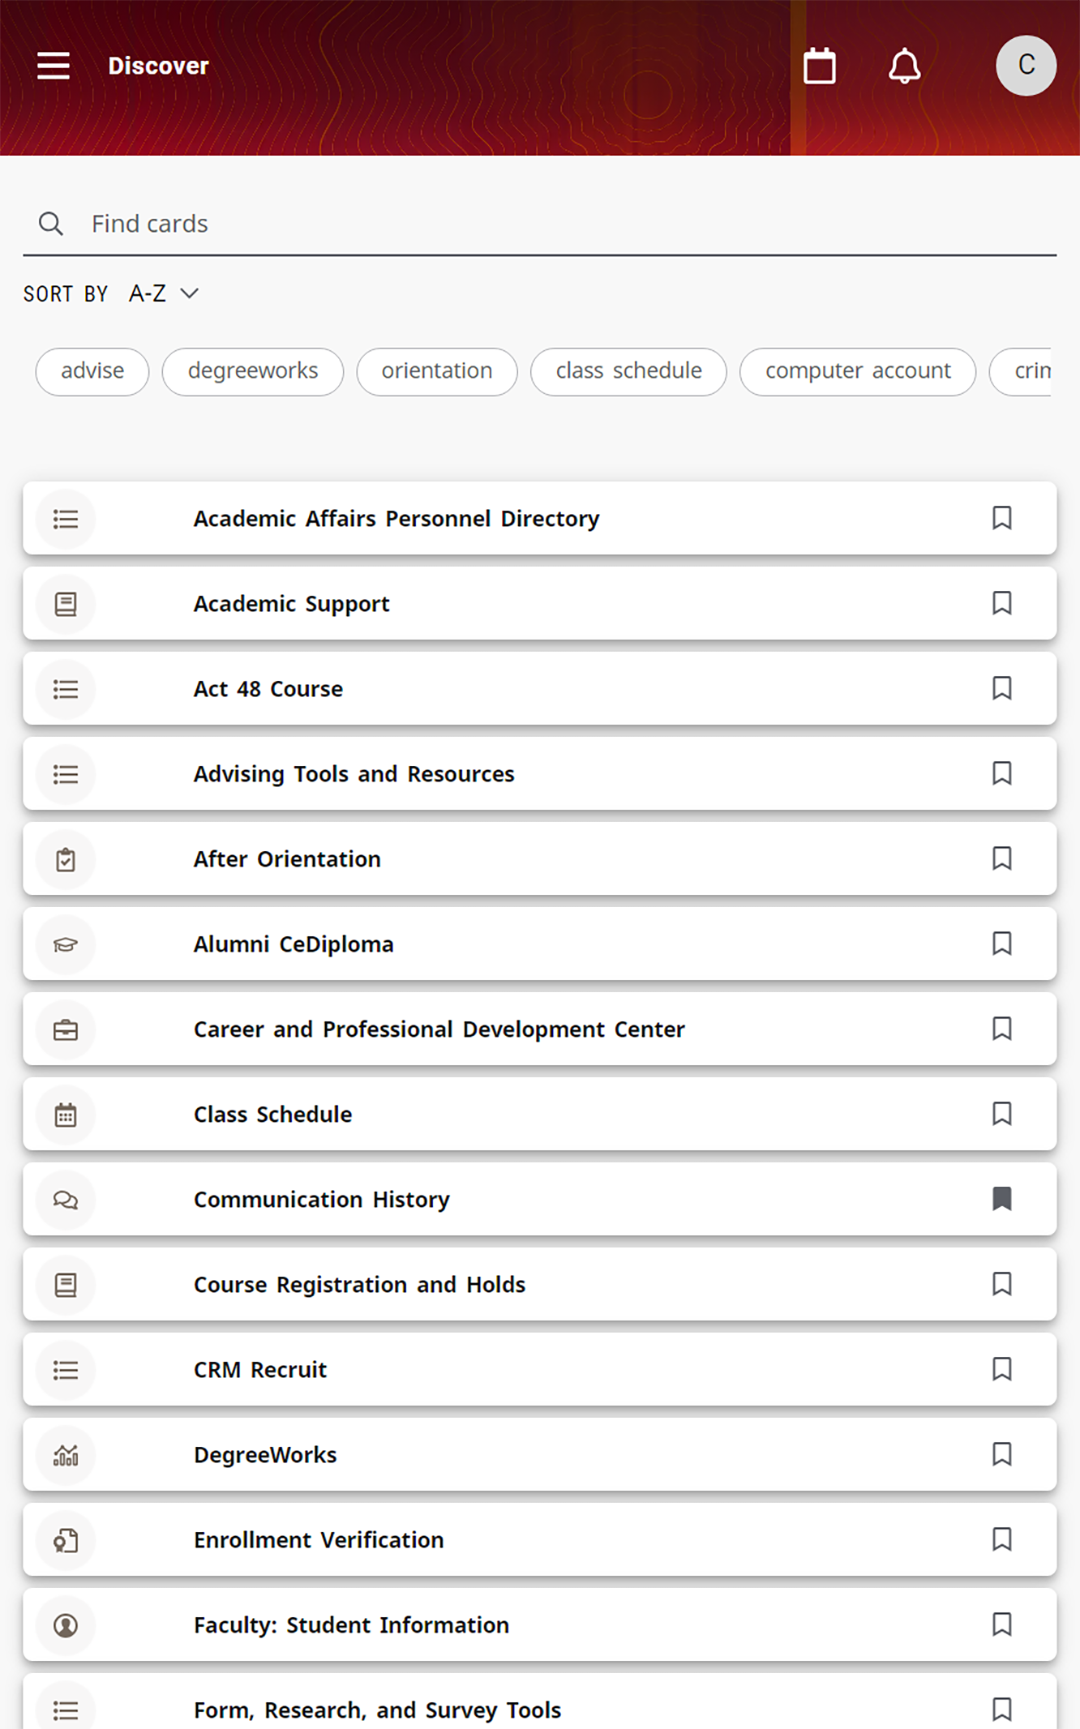Open the Alumni CeDiploma card
The image size is (1080, 1729).
(x=540, y=944)
